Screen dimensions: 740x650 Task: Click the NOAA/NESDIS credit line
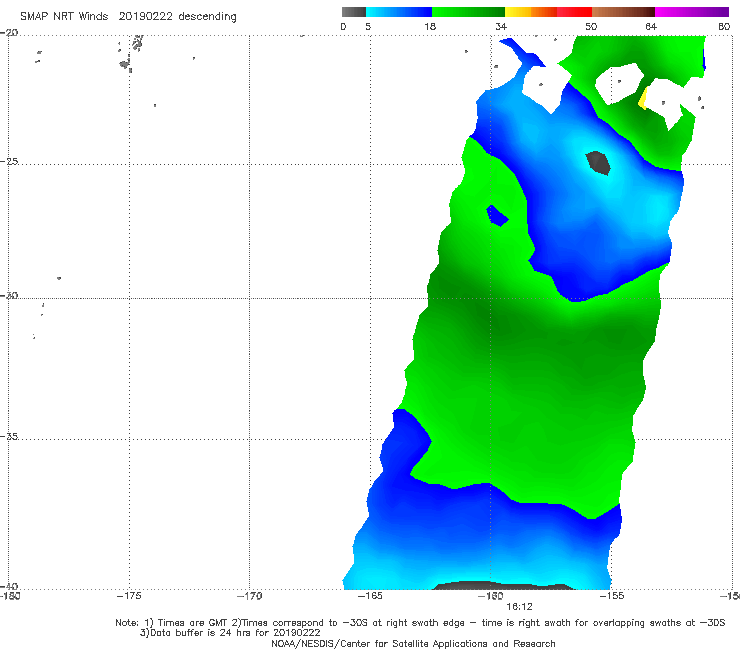[413, 644]
